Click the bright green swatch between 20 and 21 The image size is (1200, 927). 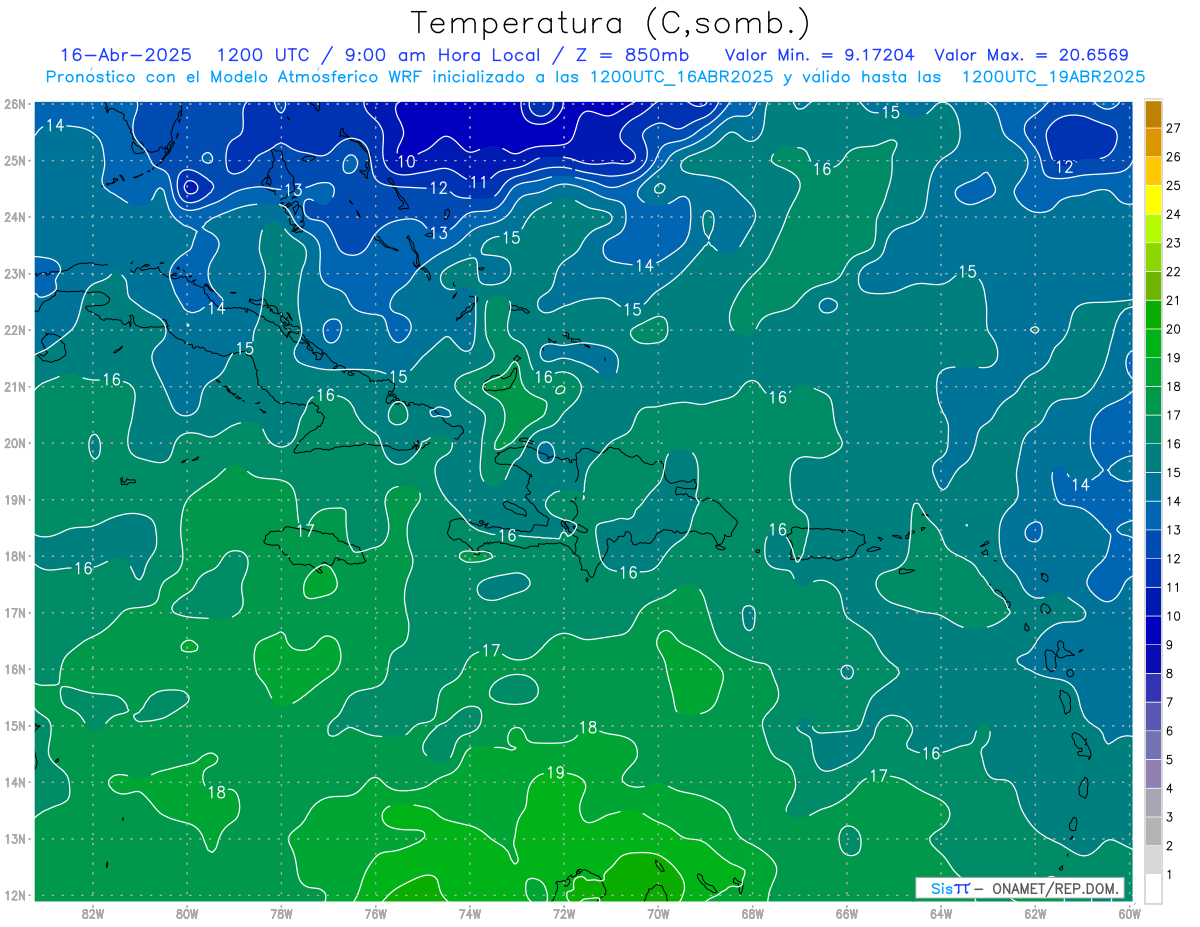point(1153,315)
